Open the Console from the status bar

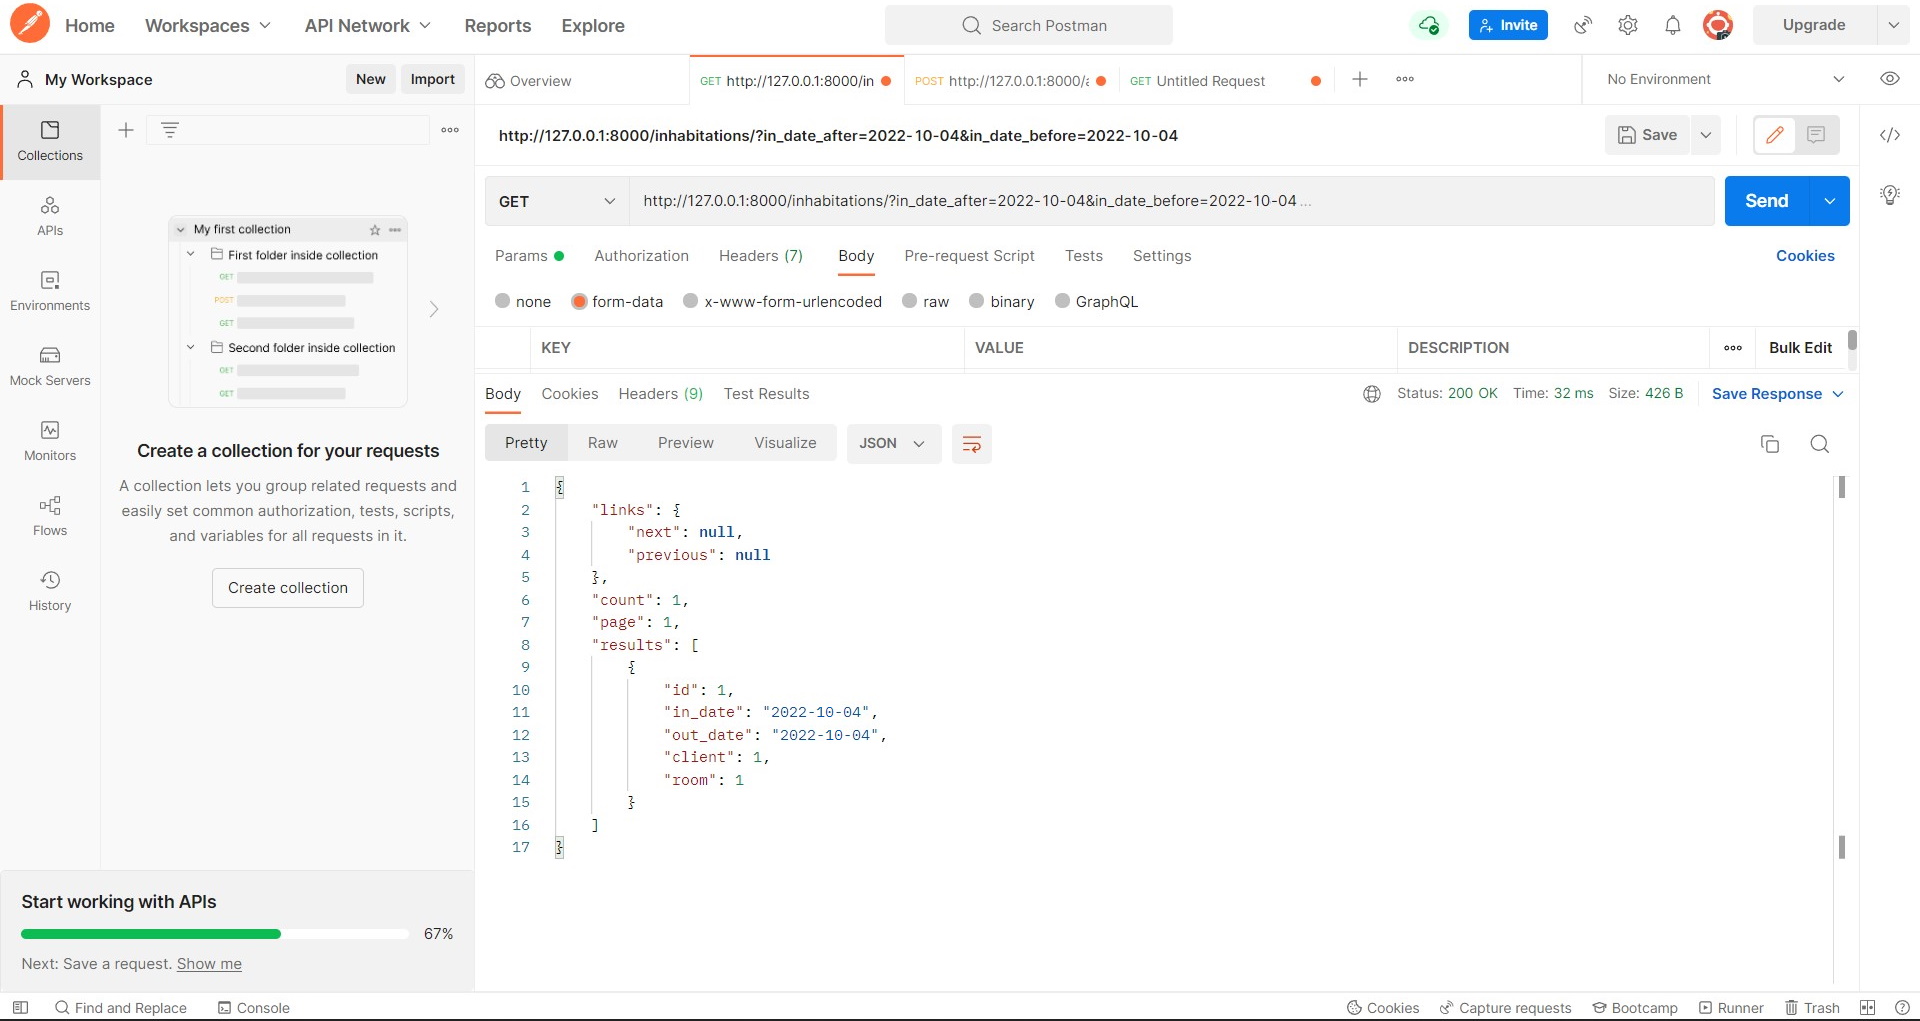(253, 1007)
